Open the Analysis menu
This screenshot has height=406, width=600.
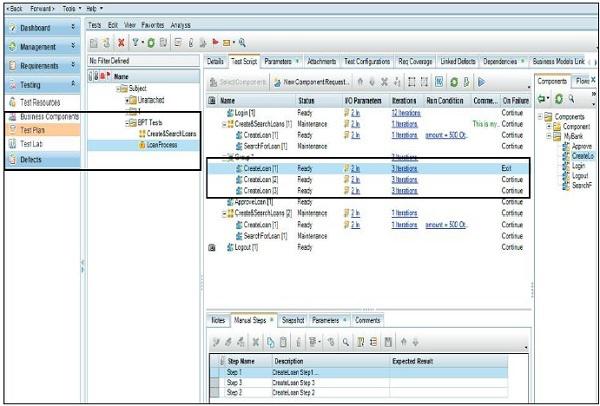[x=180, y=25]
